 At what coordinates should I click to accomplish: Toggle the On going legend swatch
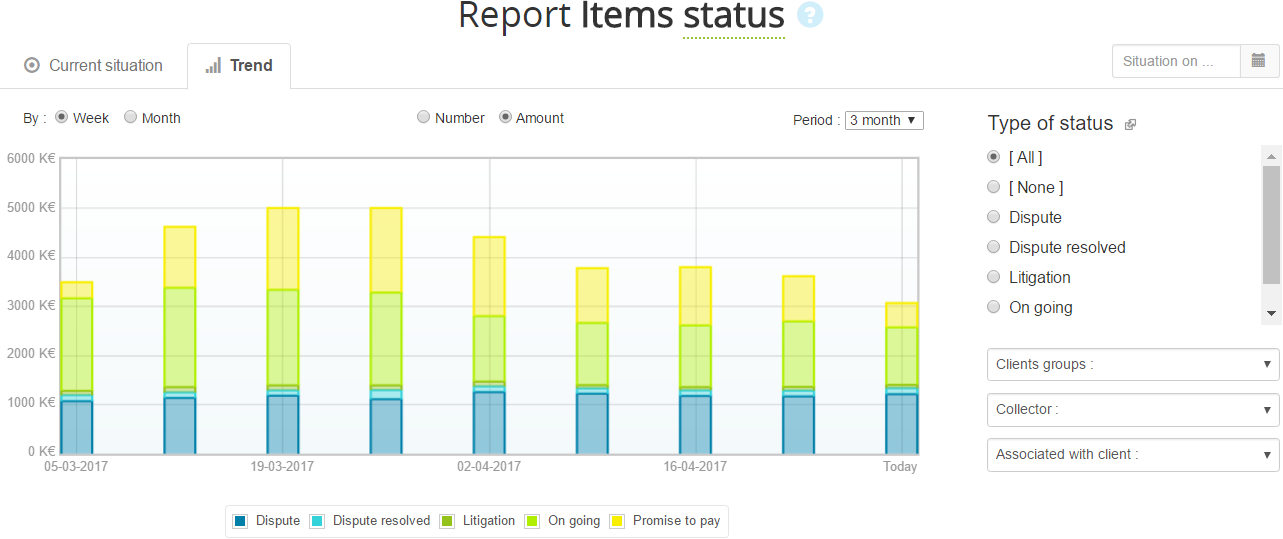coord(532,521)
